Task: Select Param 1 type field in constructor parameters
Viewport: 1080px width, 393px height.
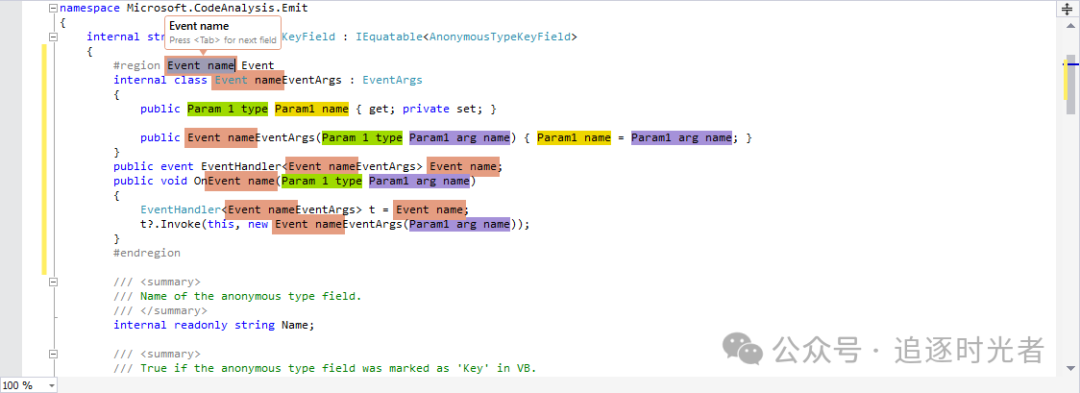Action: [x=362, y=138]
